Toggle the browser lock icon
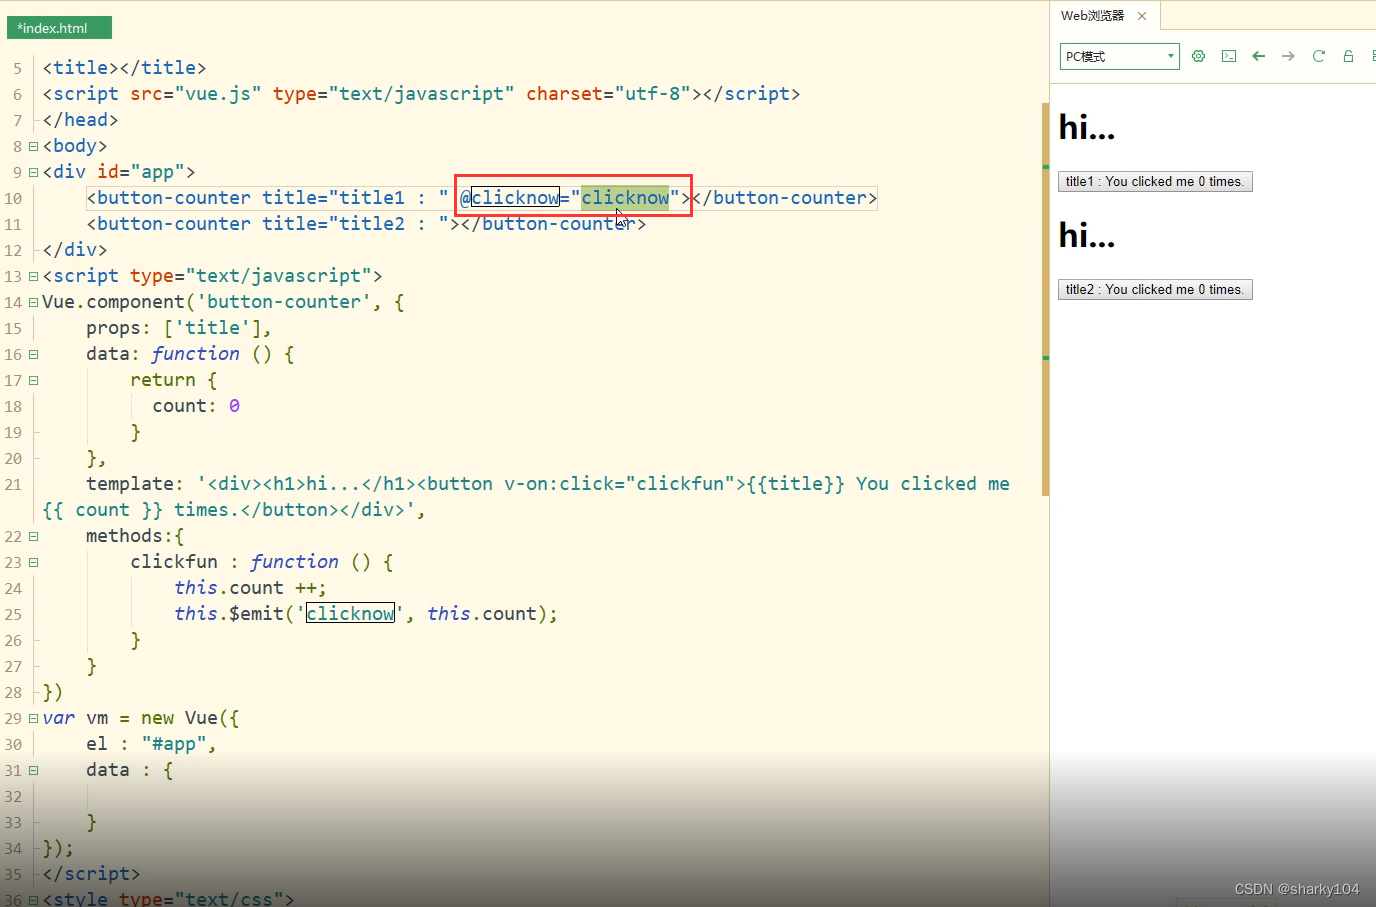1376x907 pixels. [1348, 56]
